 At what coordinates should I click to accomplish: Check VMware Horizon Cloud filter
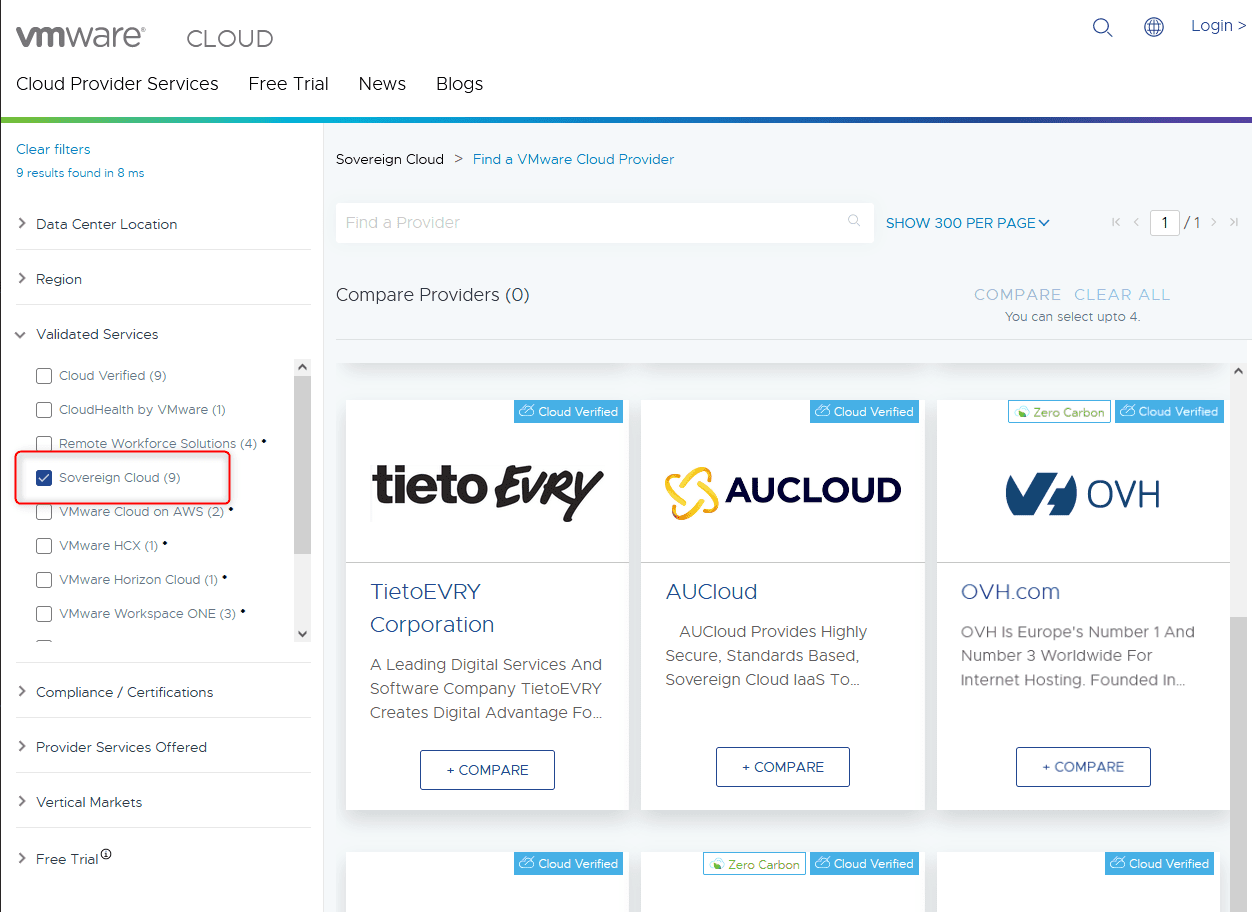click(x=44, y=580)
